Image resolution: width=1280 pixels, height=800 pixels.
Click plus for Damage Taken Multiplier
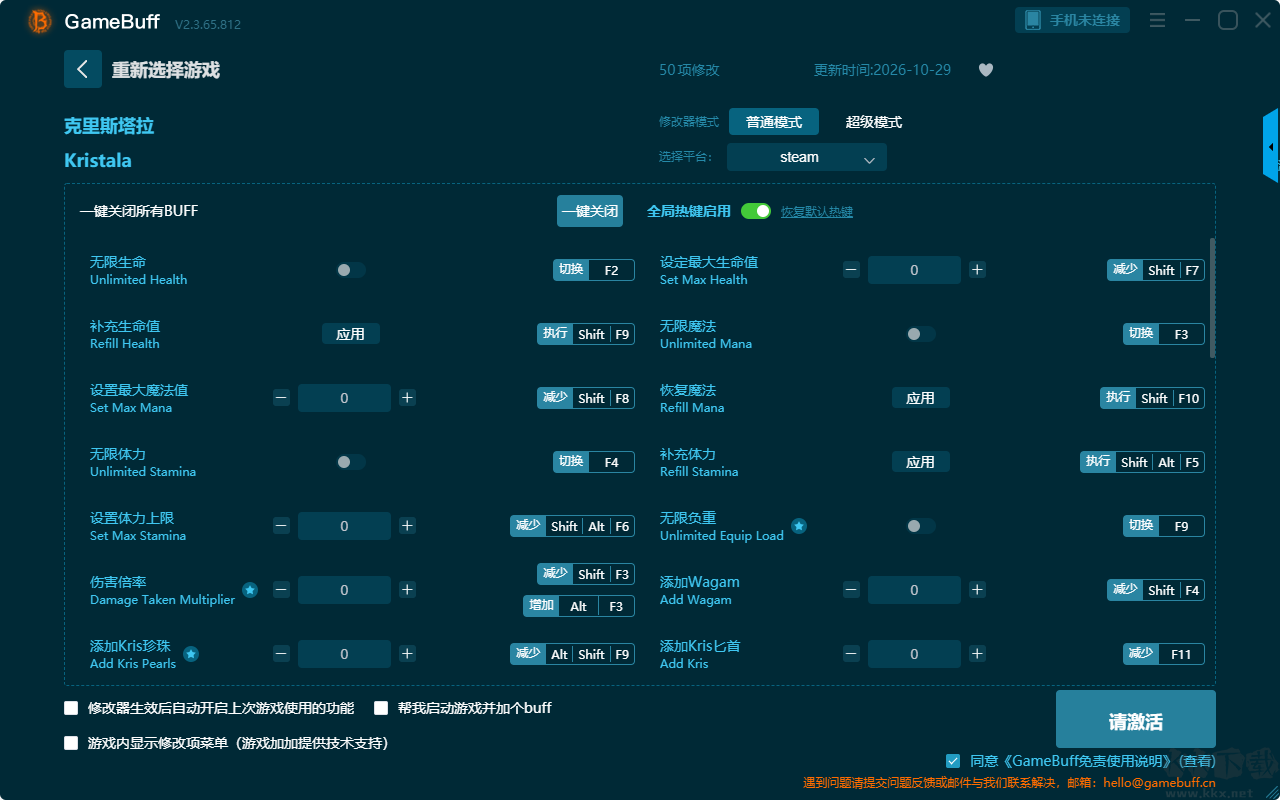[x=407, y=590]
